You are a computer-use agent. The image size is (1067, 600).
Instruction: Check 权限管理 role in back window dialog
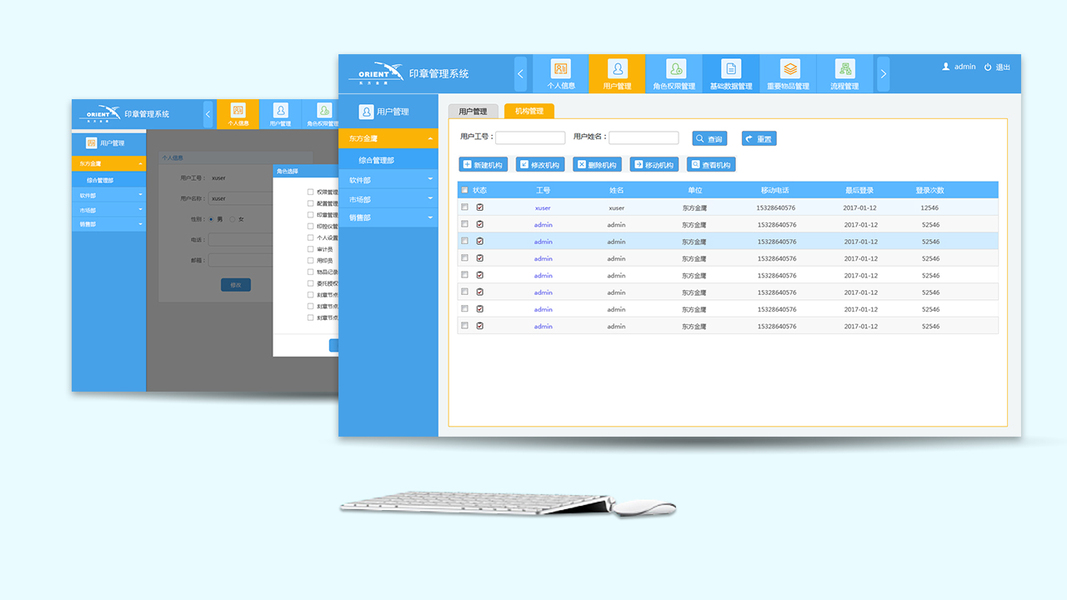click(x=310, y=192)
